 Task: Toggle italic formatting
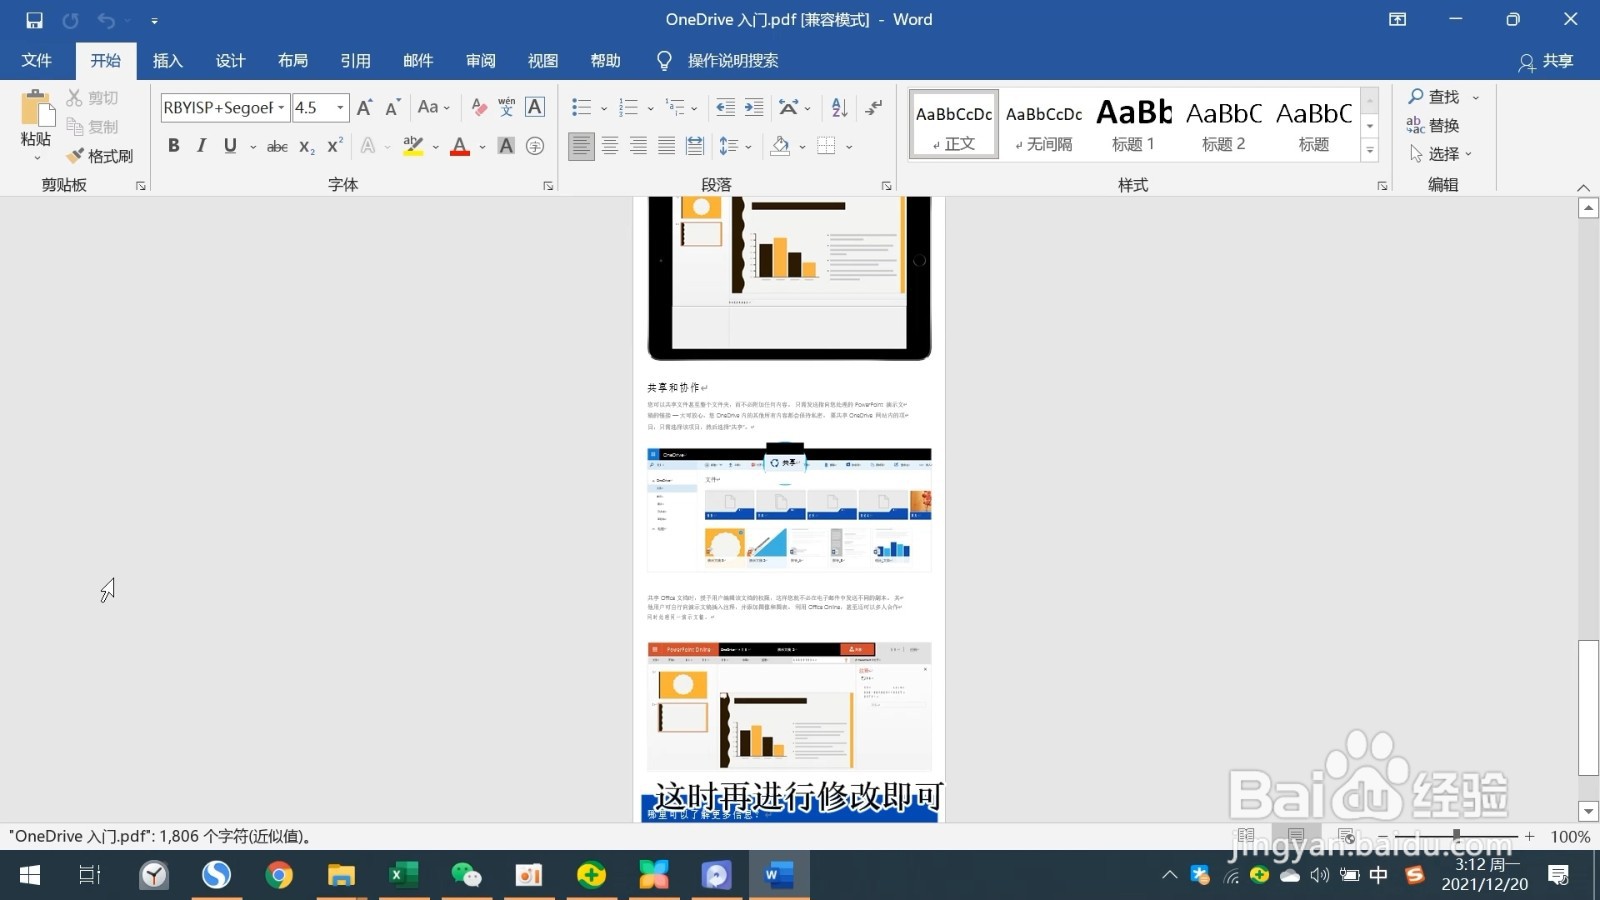(202, 146)
